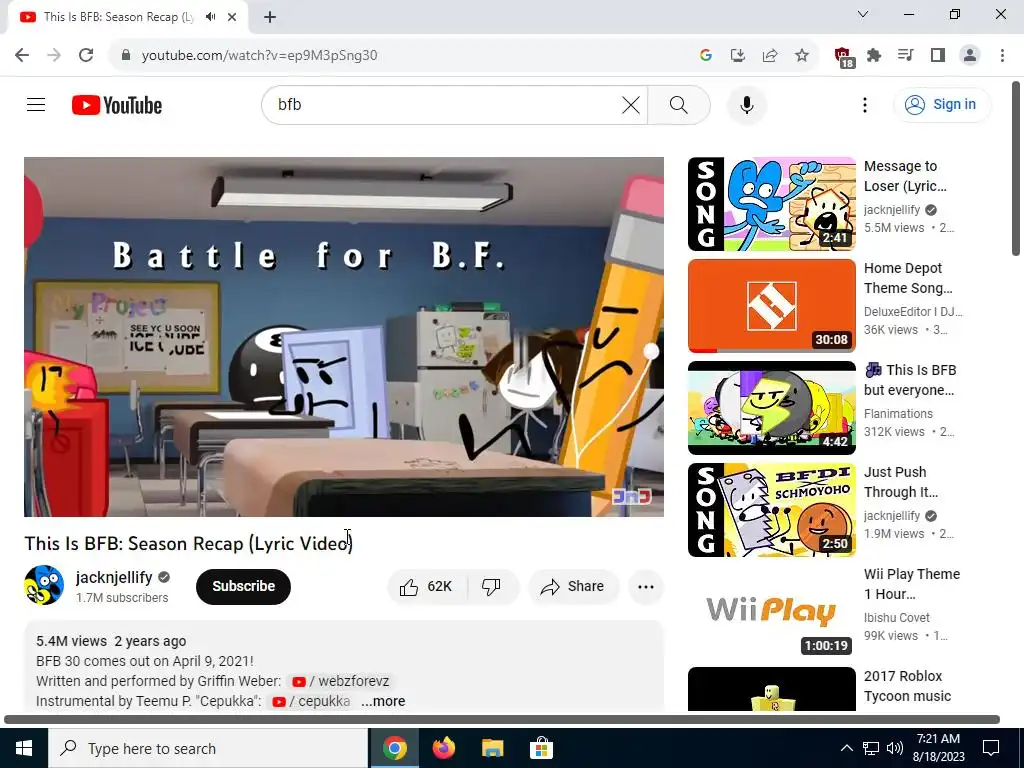Open Chrome profile avatar
Screen dimensions: 1024x768
(970, 55)
